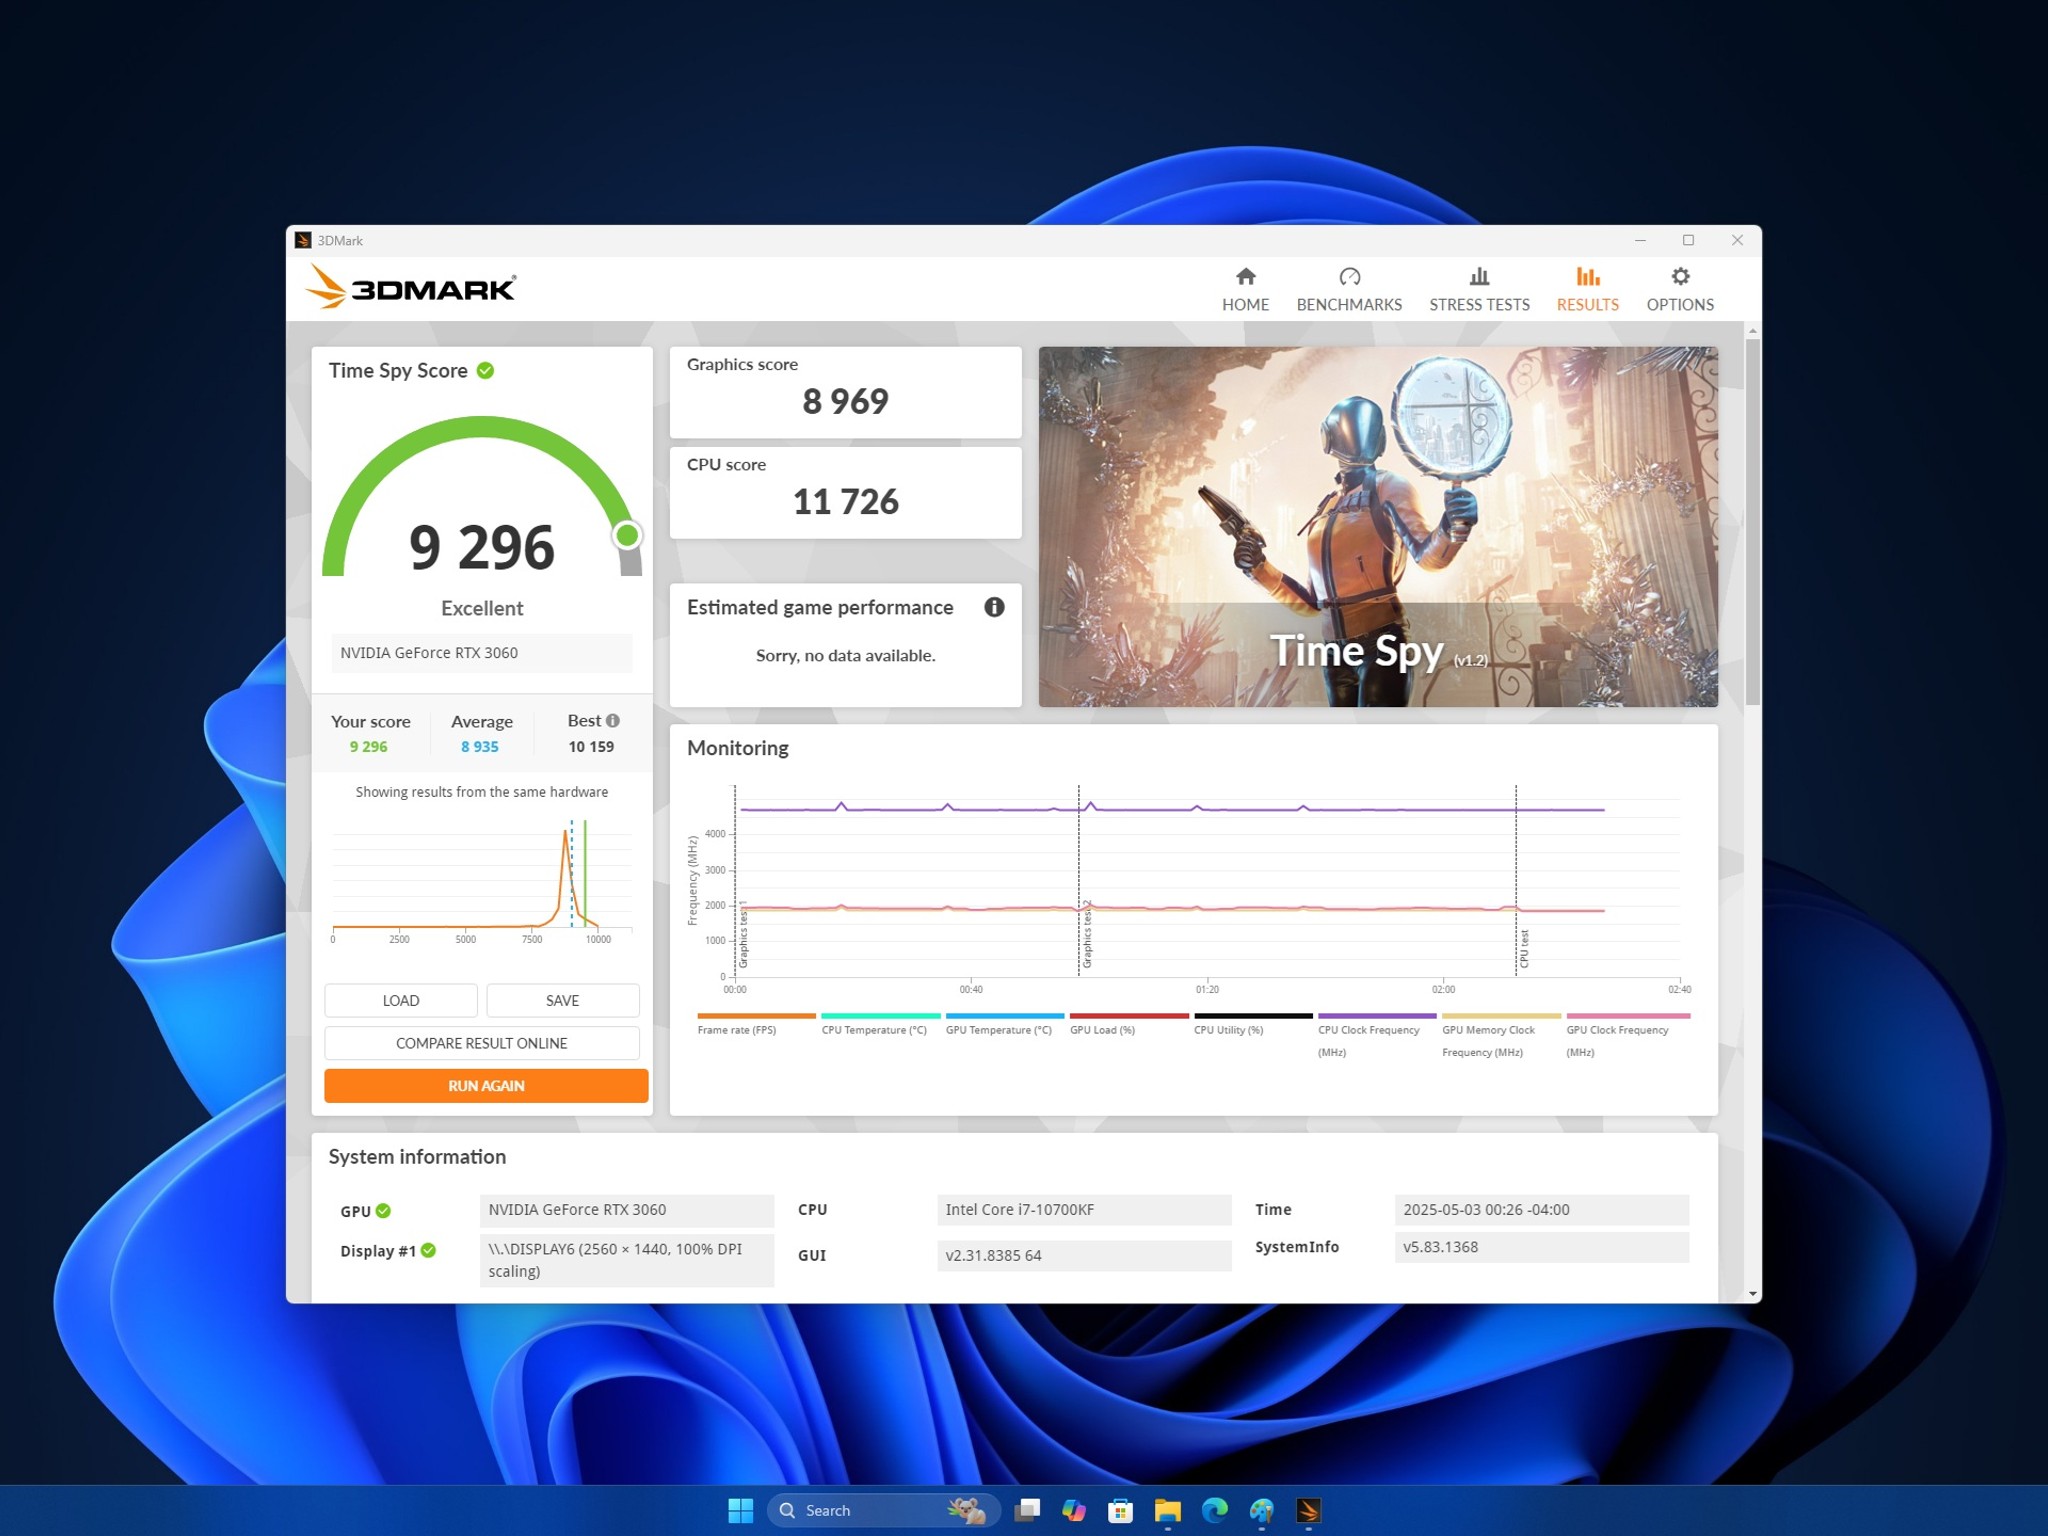The width and height of the screenshot is (2048, 1536).
Task: Open Microsoft Store from the taskbar
Action: click(1121, 1510)
